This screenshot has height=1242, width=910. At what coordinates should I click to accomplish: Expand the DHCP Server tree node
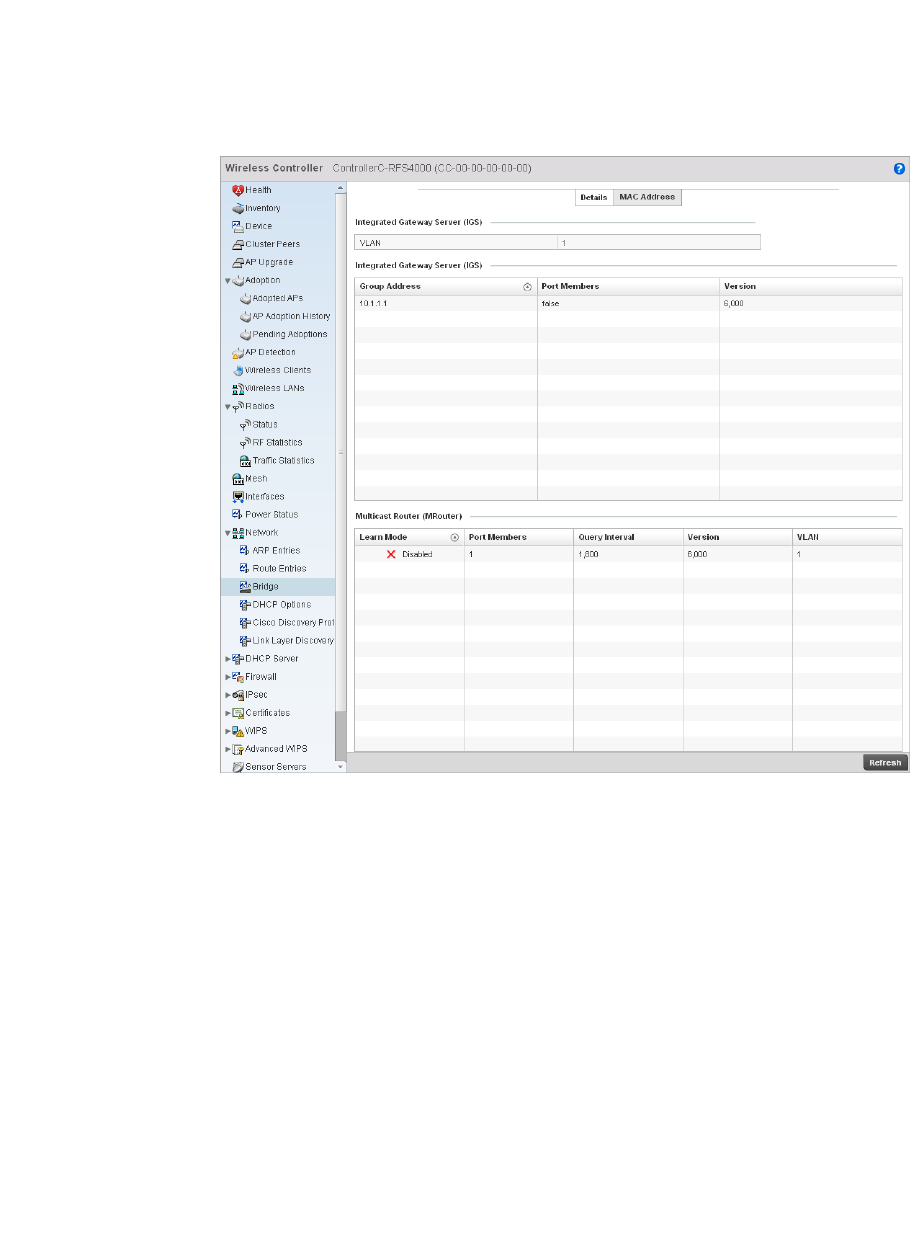[227, 659]
